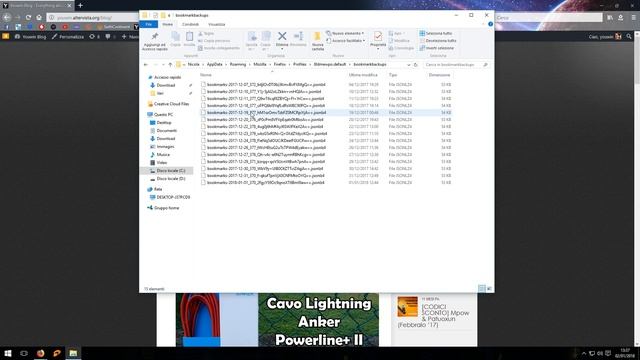640x360 pixels.
Task: Switch to the Home ribbon tab
Action: tap(167, 24)
